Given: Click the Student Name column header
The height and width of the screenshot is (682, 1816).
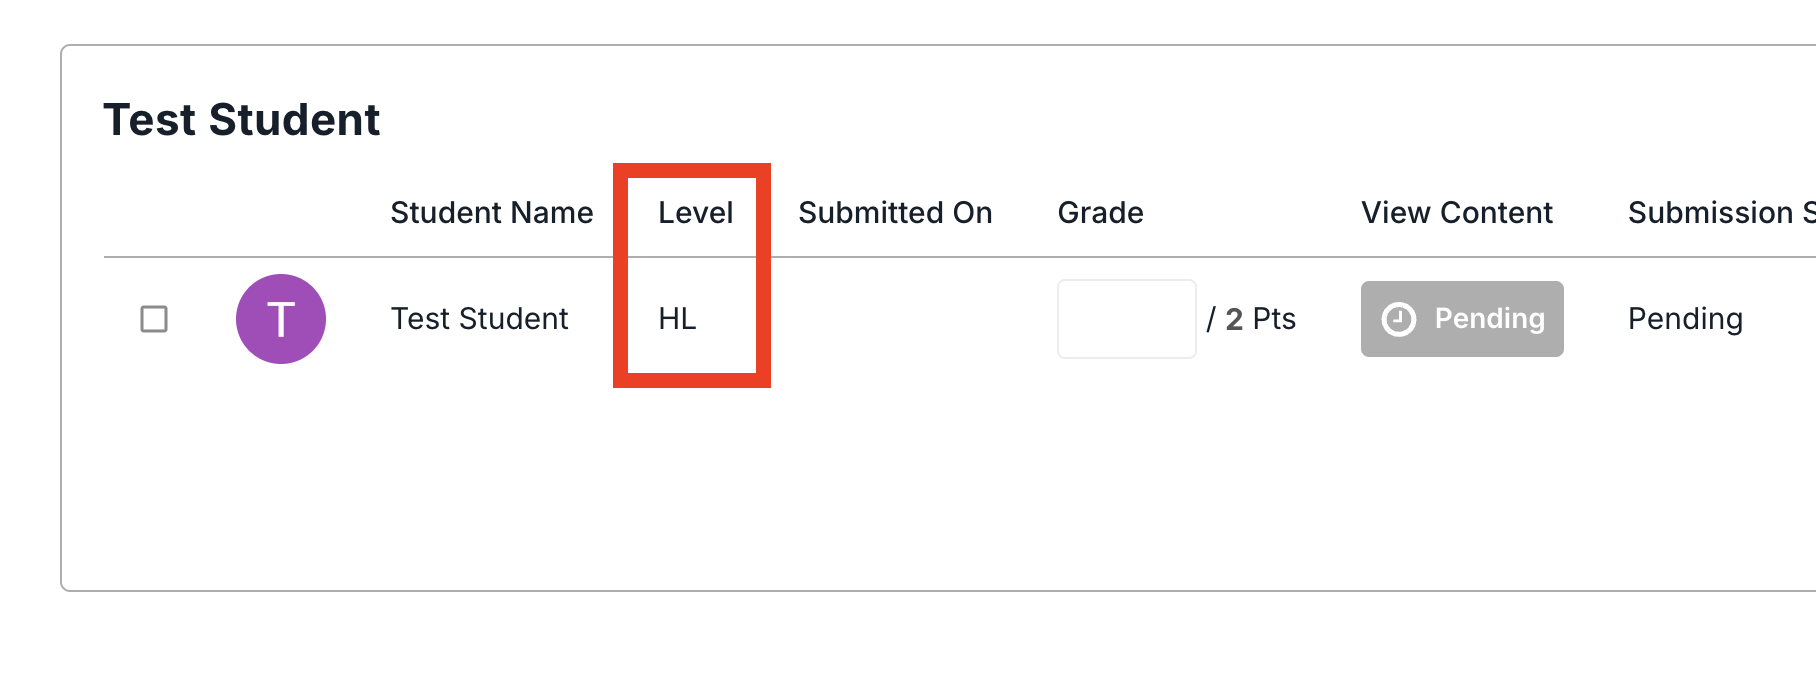Looking at the screenshot, I should point(491,213).
